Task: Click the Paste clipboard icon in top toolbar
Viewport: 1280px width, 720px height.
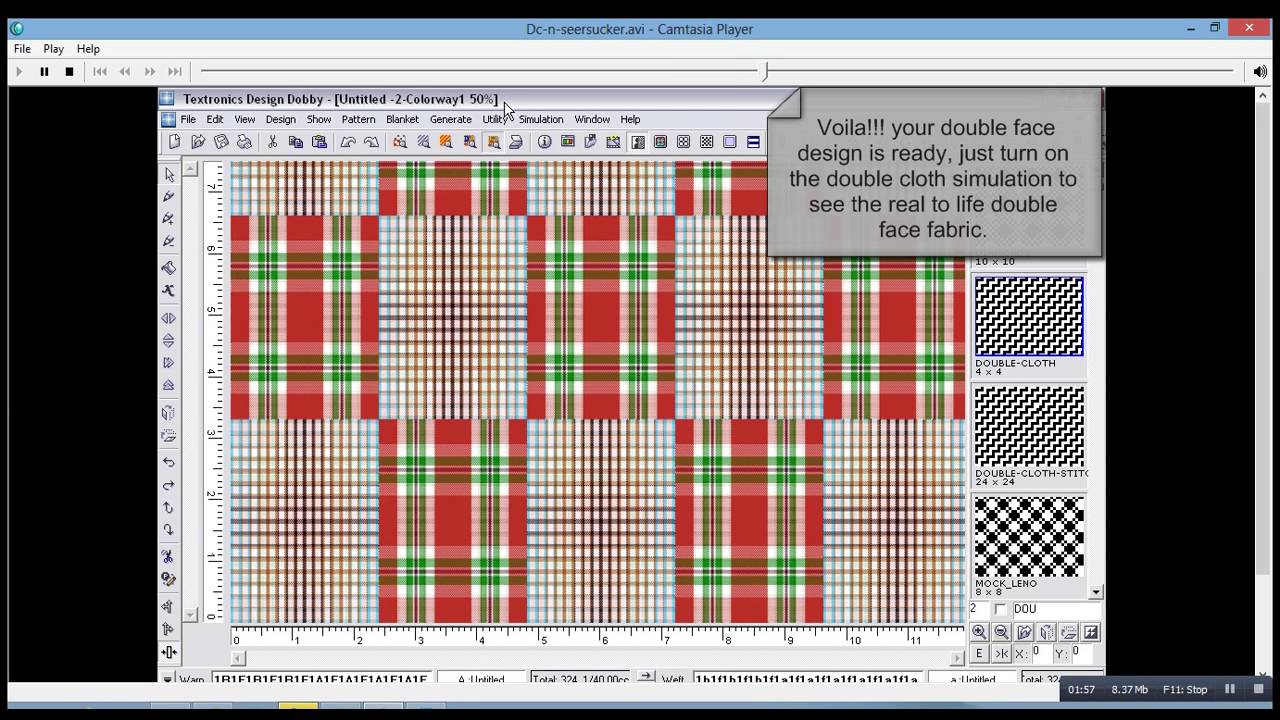Action: click(x=319, y=142)
